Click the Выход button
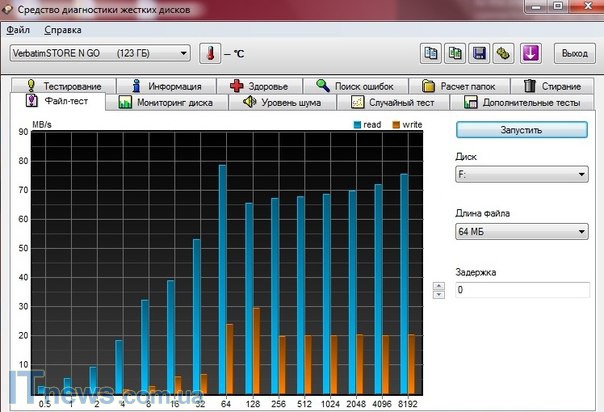The width and height of the screenshot is (604, 412). coord(574,53)
